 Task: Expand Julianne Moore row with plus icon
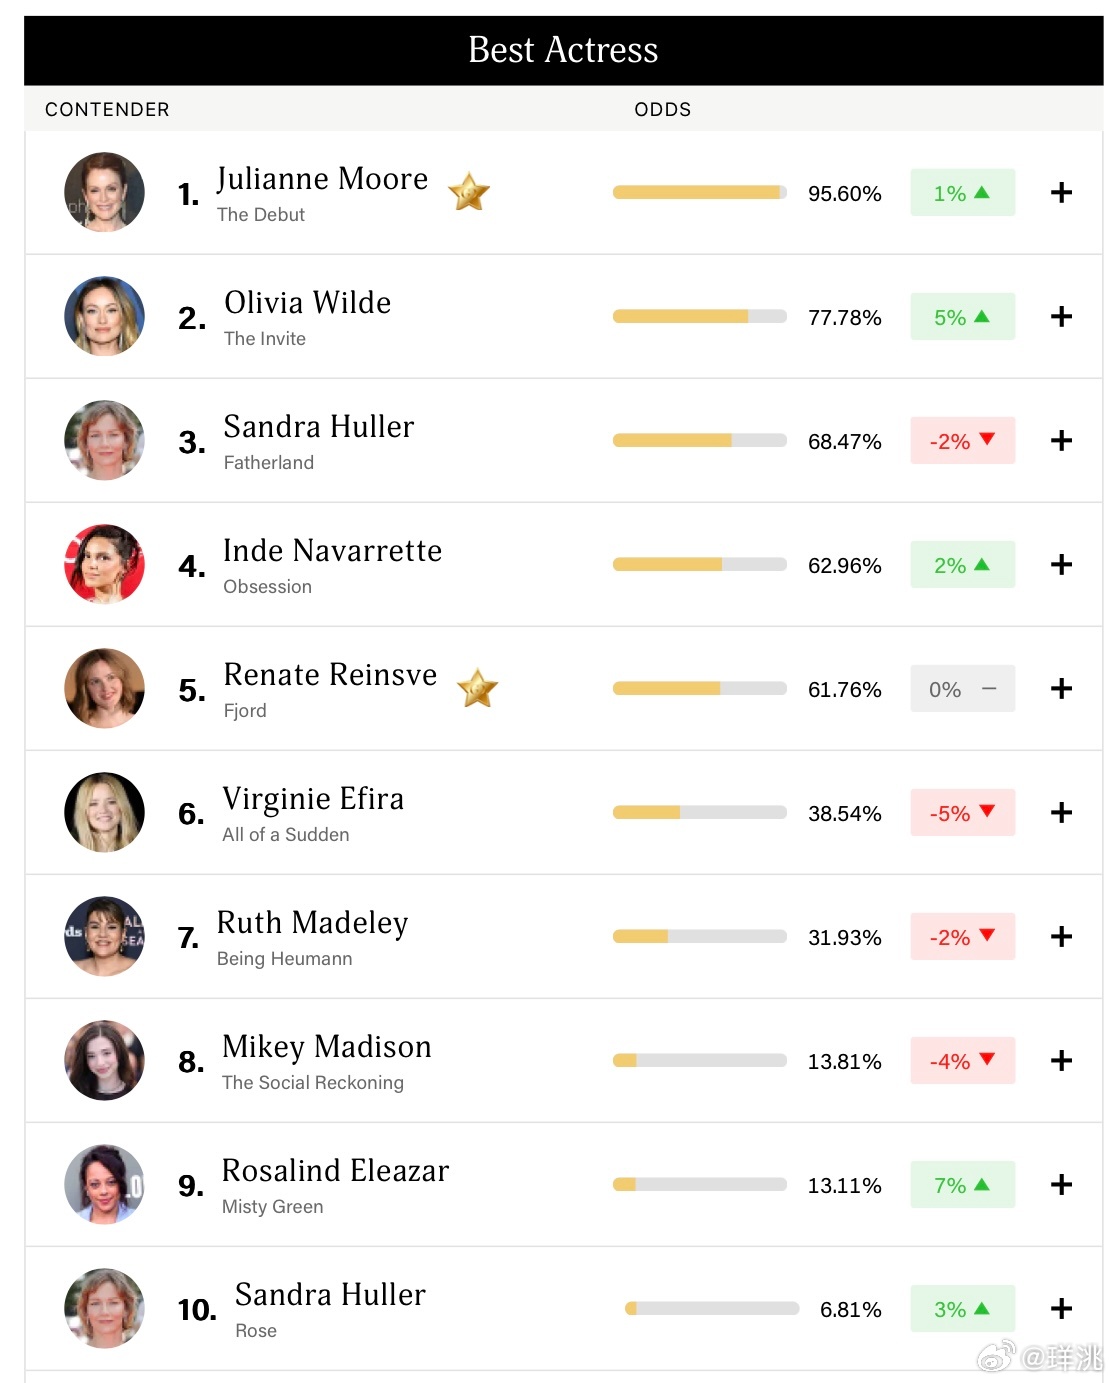pos(1061,193)
